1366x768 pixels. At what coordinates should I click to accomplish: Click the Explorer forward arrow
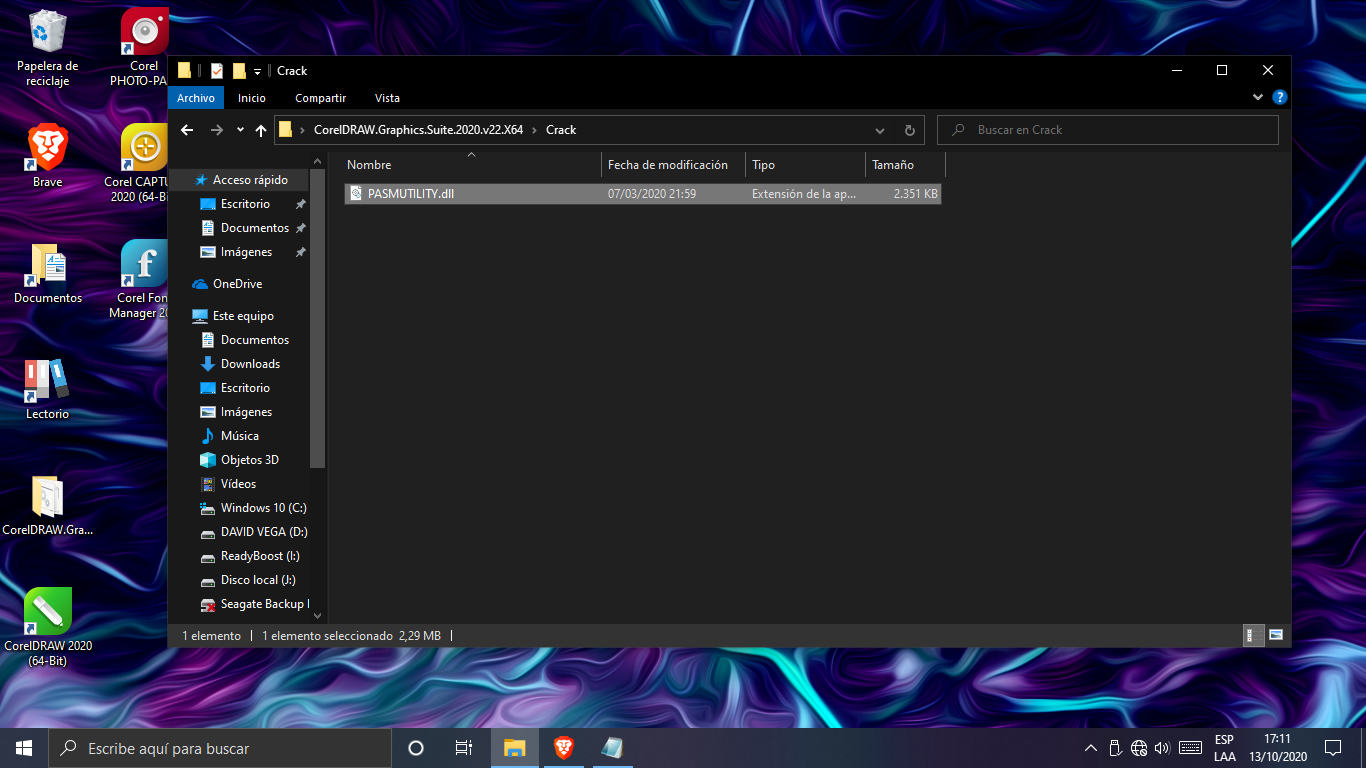pyautogui.click(x=217, y=130)
